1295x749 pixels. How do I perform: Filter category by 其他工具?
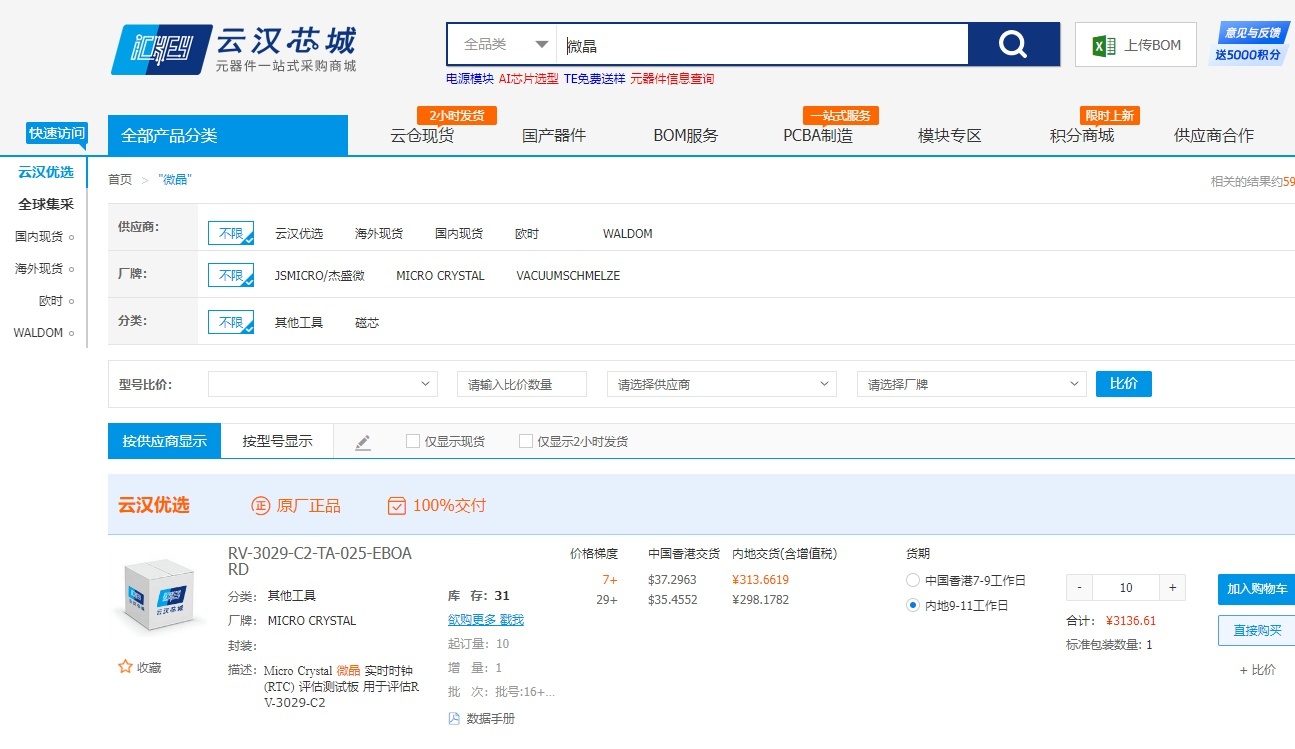(299, 323)
